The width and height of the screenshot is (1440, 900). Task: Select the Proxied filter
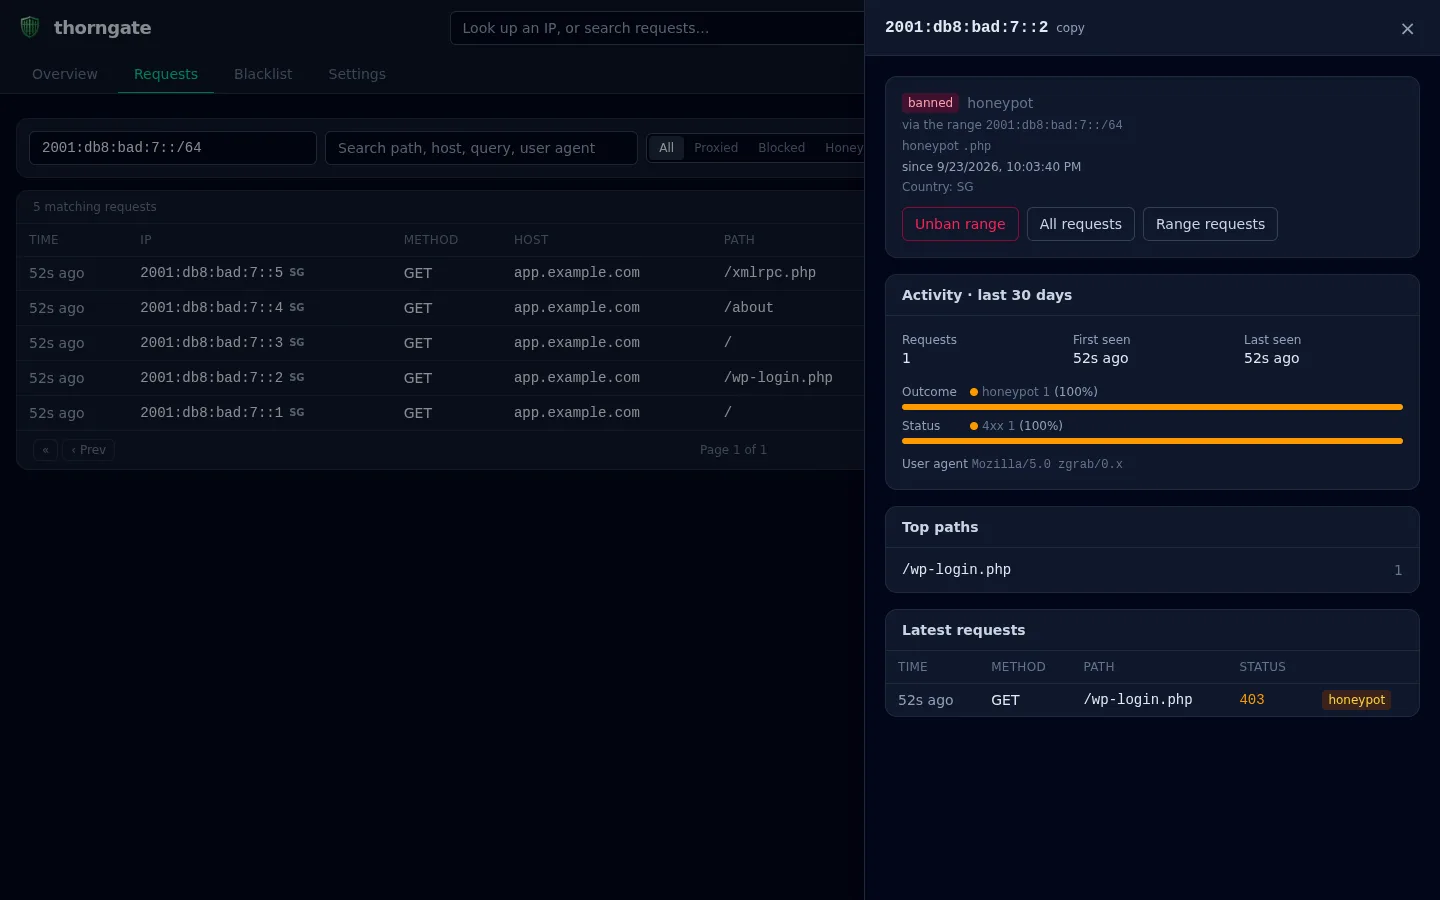click(716, 148)
